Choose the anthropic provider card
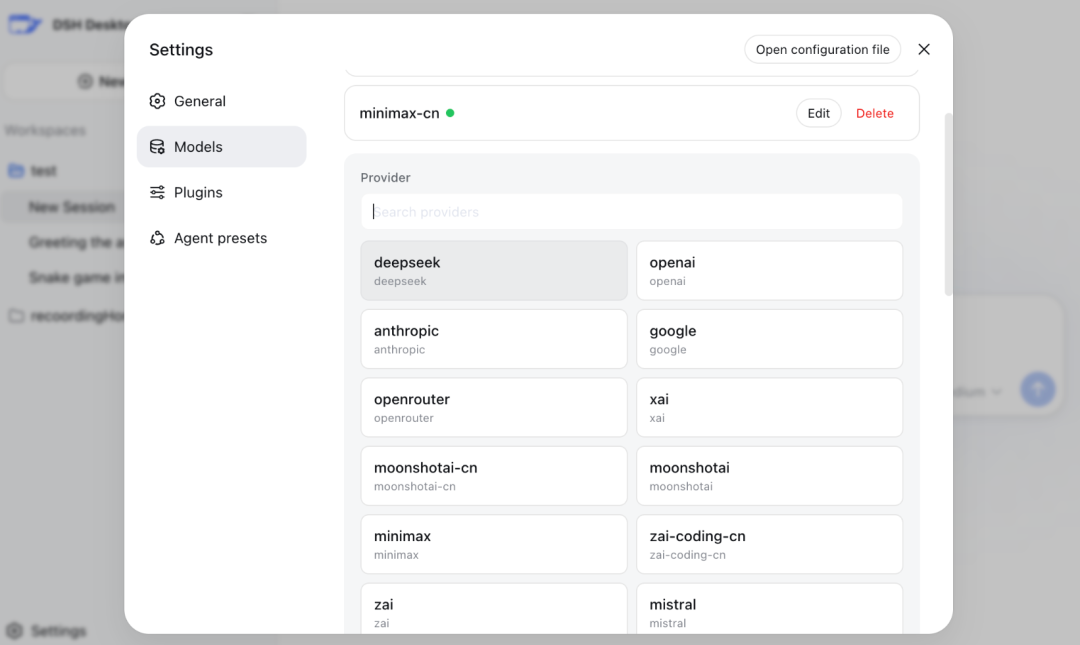1080x645 pixels. [x=494, y=338]
